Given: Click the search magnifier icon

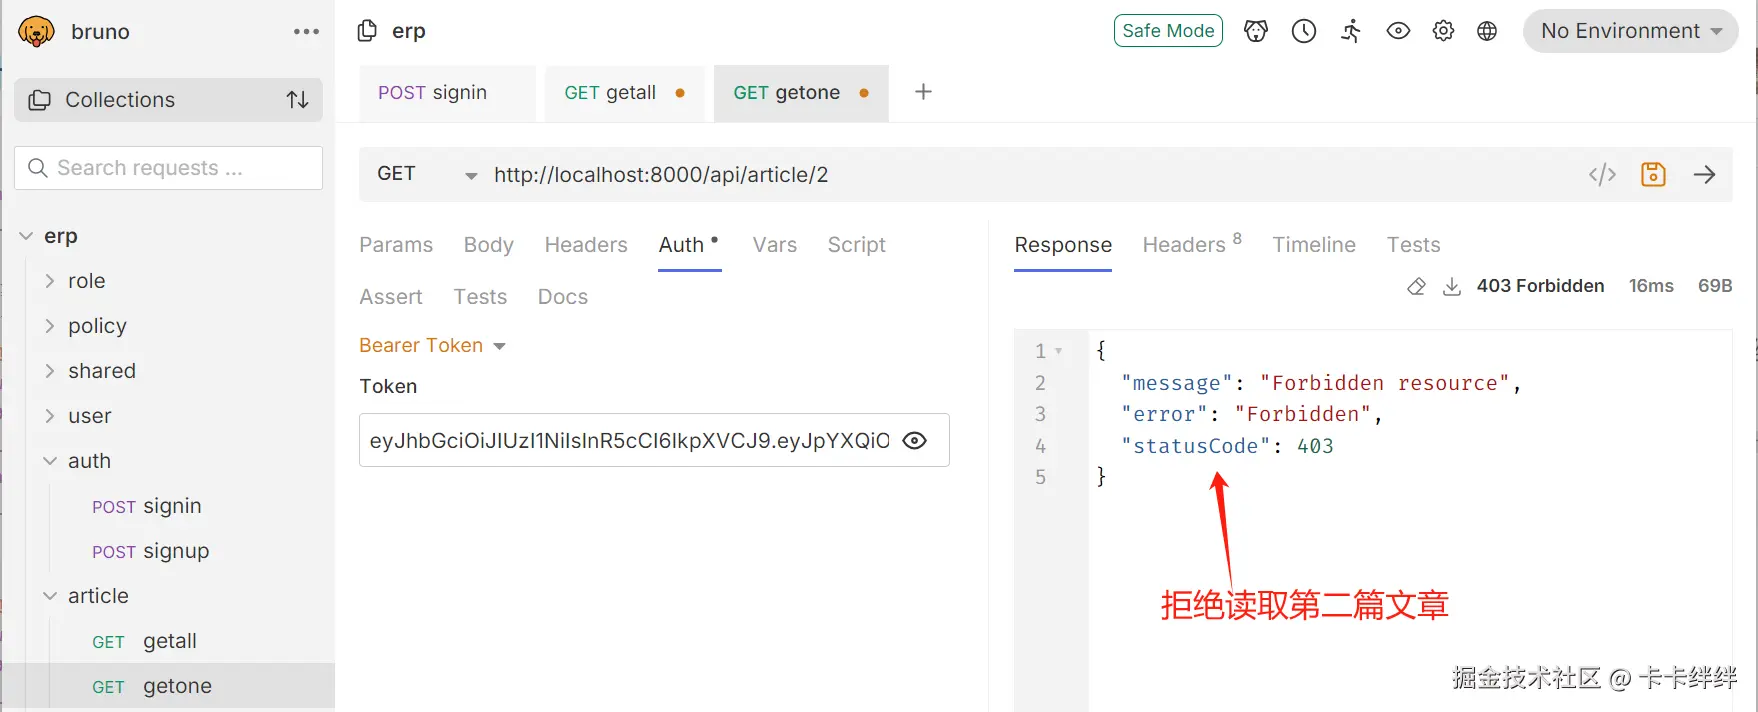Looking at the screenshot, I should tap(38, 168).
